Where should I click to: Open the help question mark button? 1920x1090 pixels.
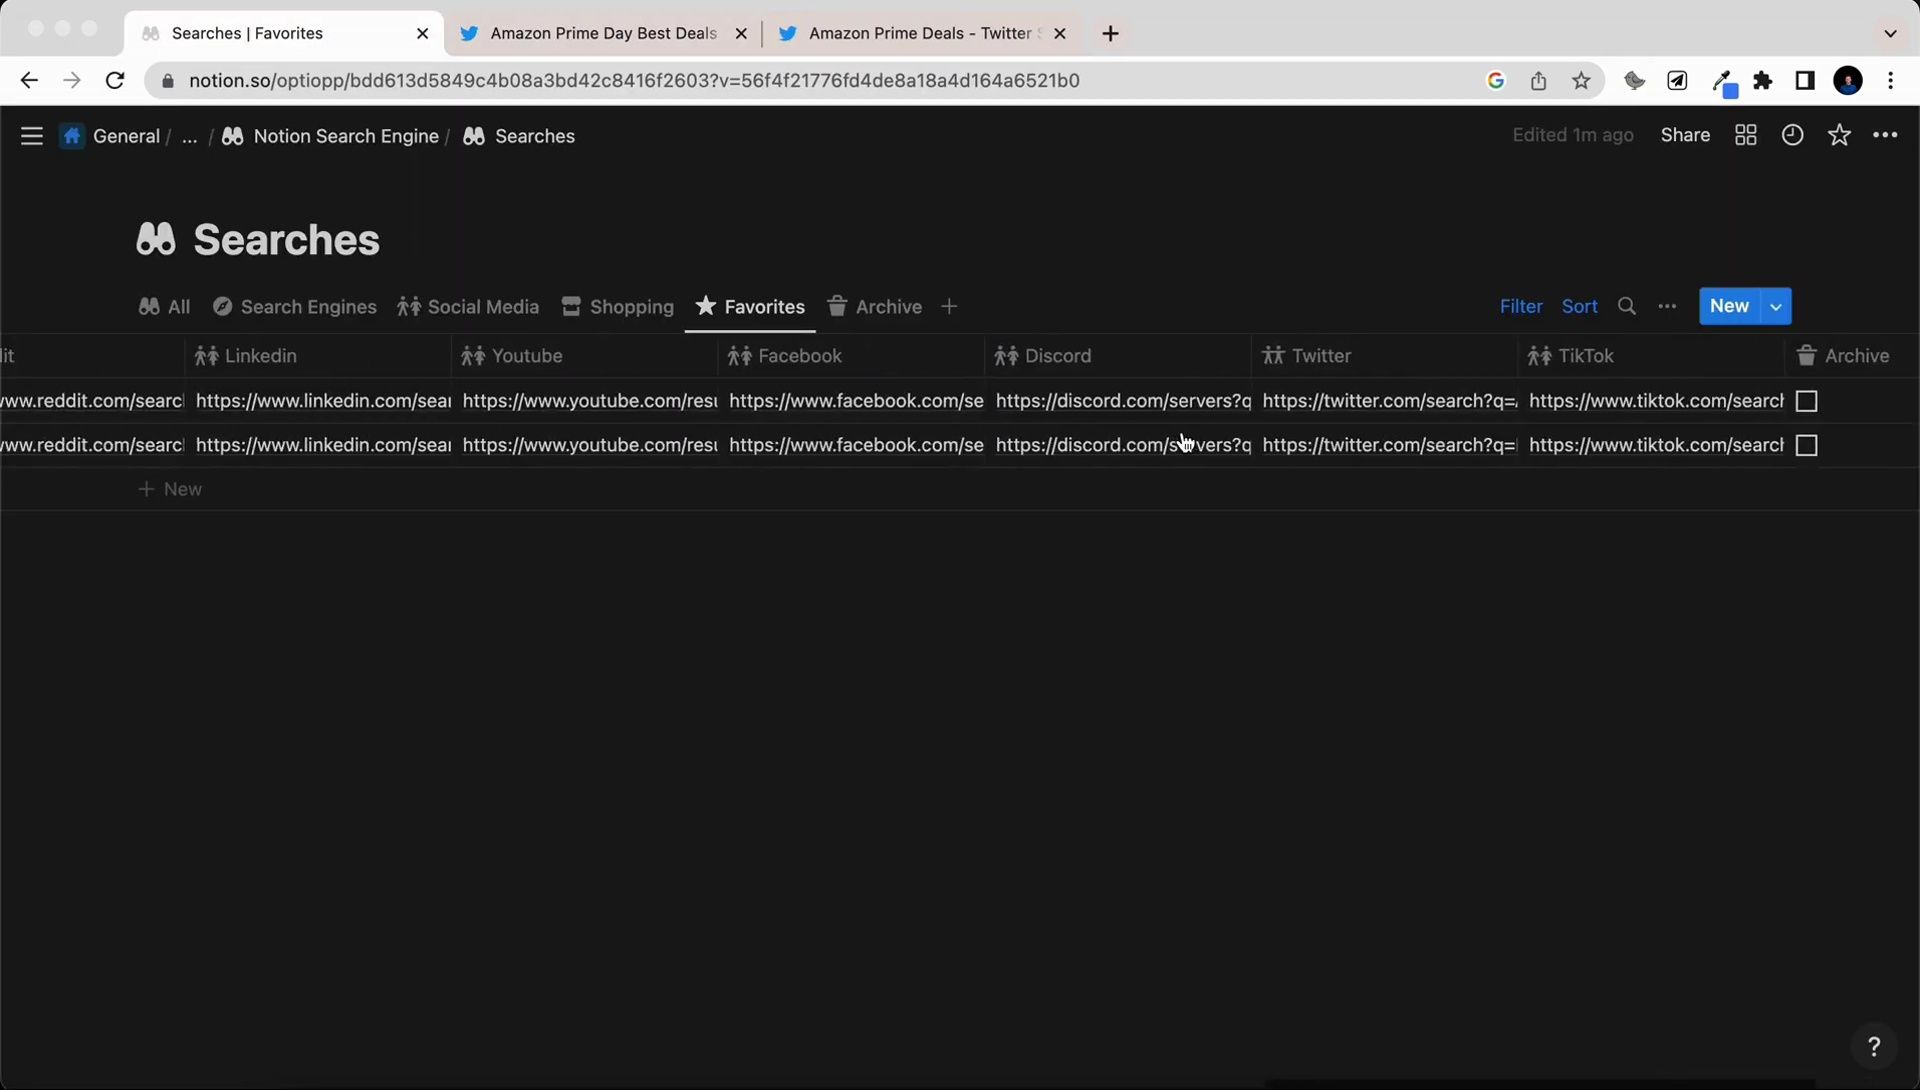pos(1873,1046)
